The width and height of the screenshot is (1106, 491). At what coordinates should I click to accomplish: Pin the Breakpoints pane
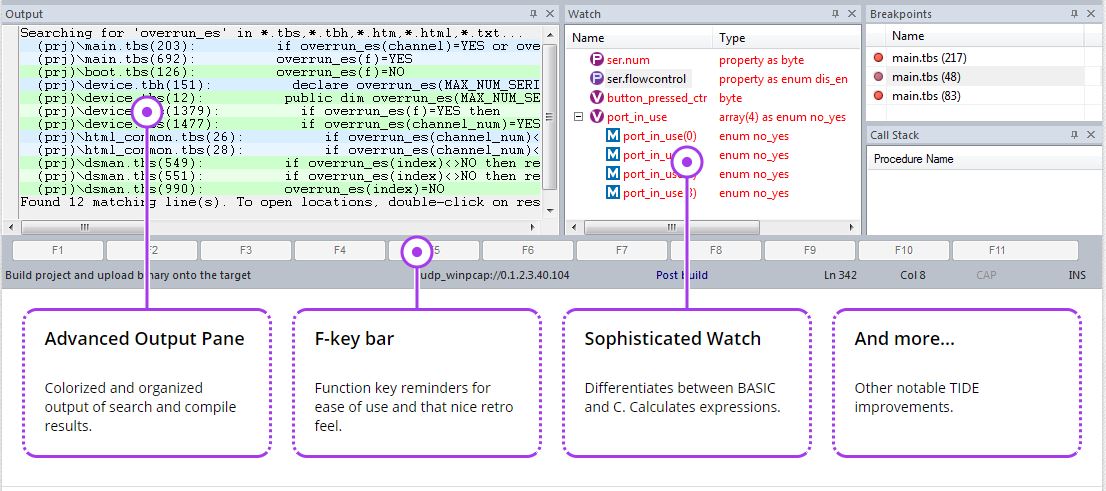click(1076, 14)
